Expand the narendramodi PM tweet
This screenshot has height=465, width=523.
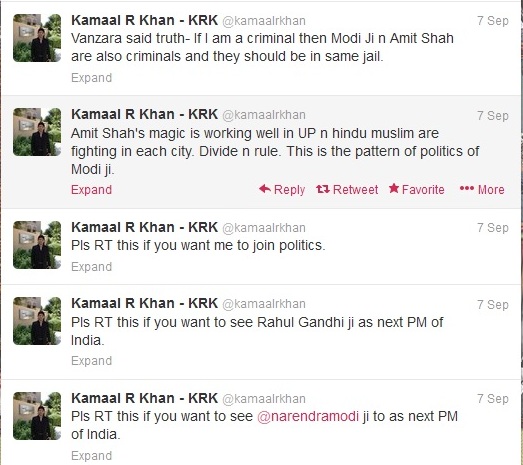91,456
